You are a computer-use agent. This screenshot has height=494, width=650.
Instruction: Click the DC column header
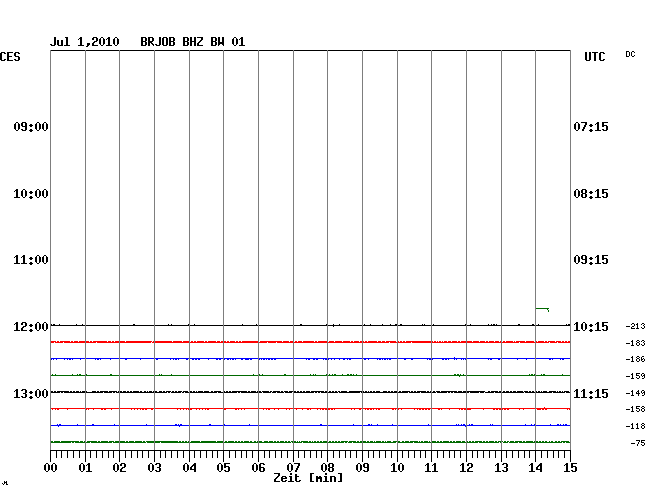(x=630, y=54)
